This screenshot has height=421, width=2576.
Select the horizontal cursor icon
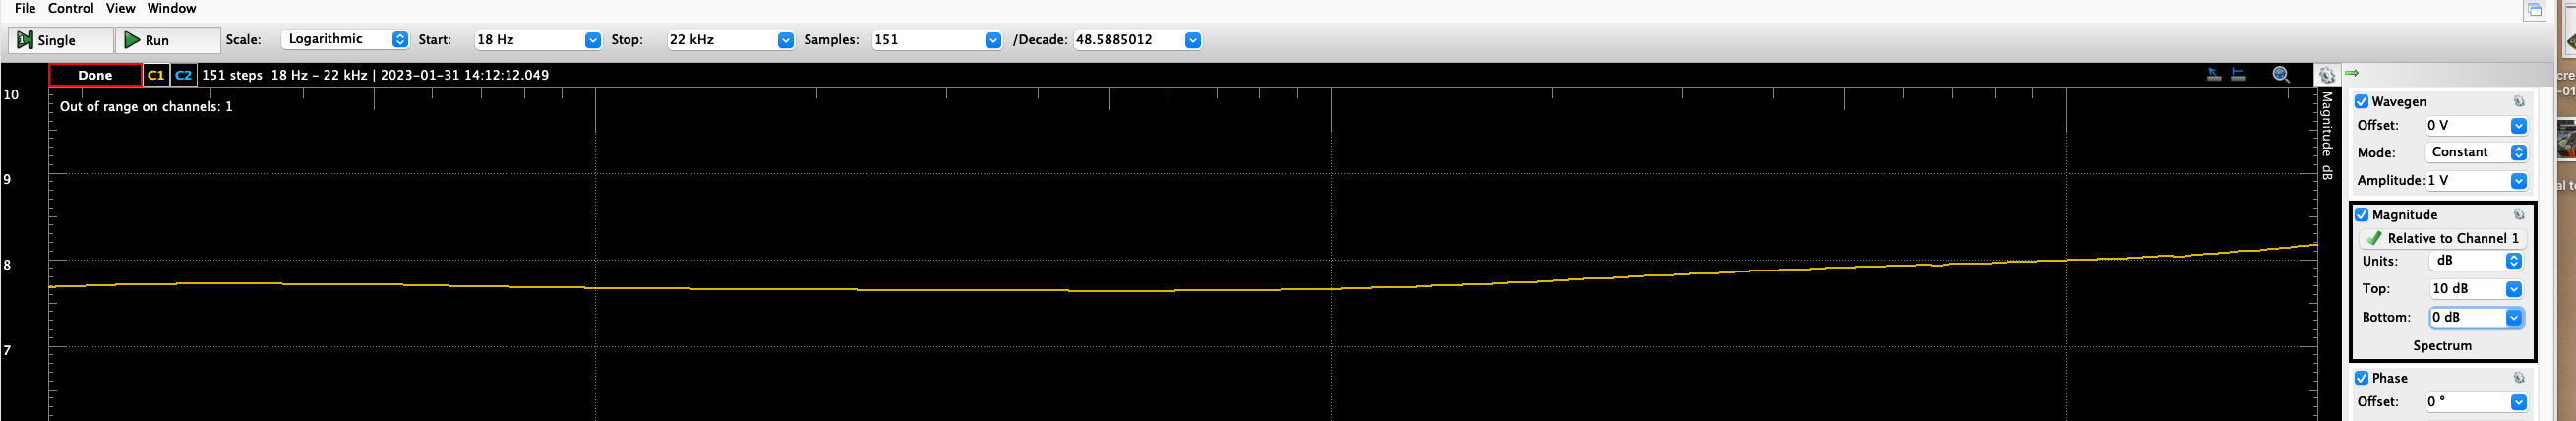point(2238,75)
